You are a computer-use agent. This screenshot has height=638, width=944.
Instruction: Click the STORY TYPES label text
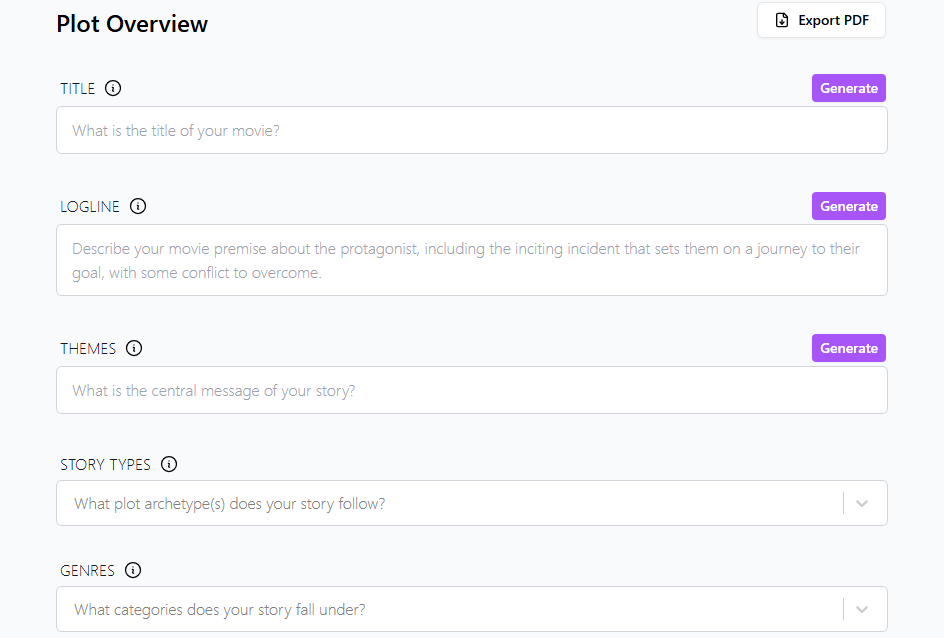(105, 465)
